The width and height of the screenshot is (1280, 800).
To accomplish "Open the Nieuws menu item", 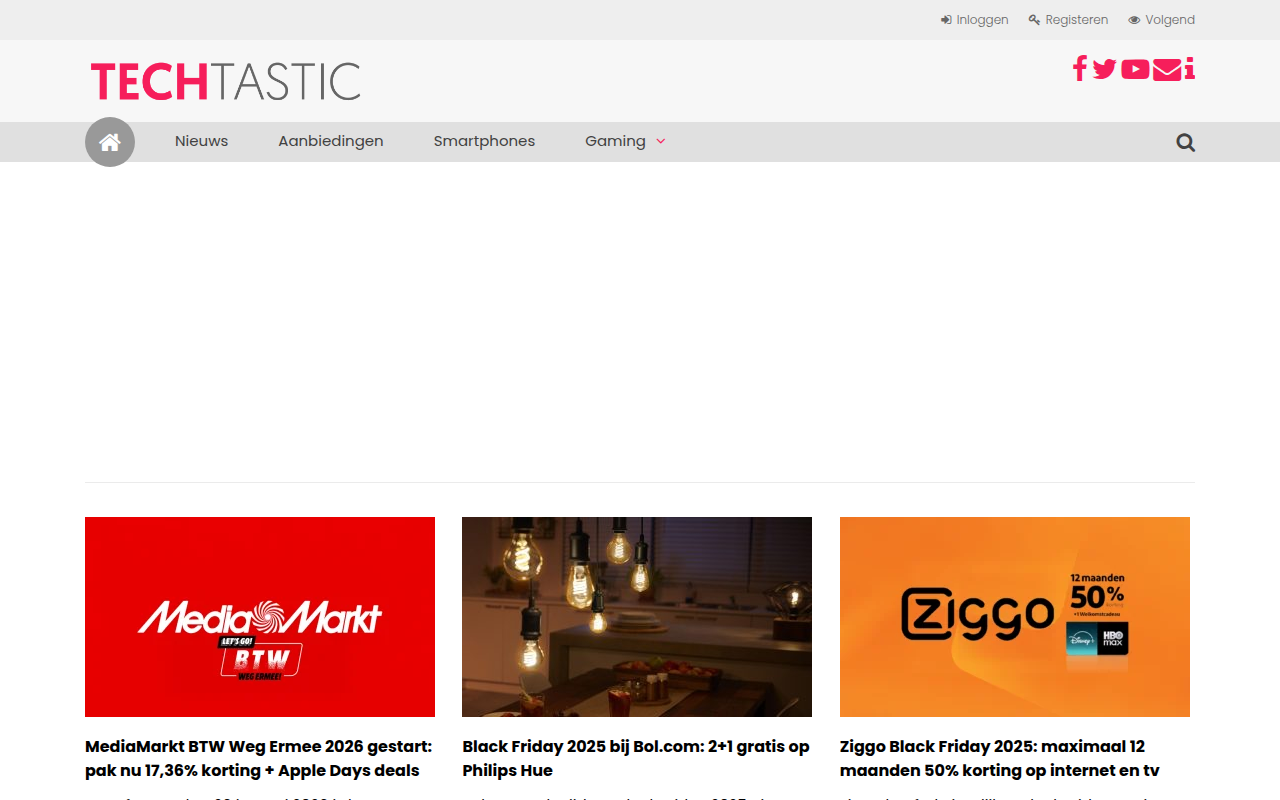I will [202, 141].
